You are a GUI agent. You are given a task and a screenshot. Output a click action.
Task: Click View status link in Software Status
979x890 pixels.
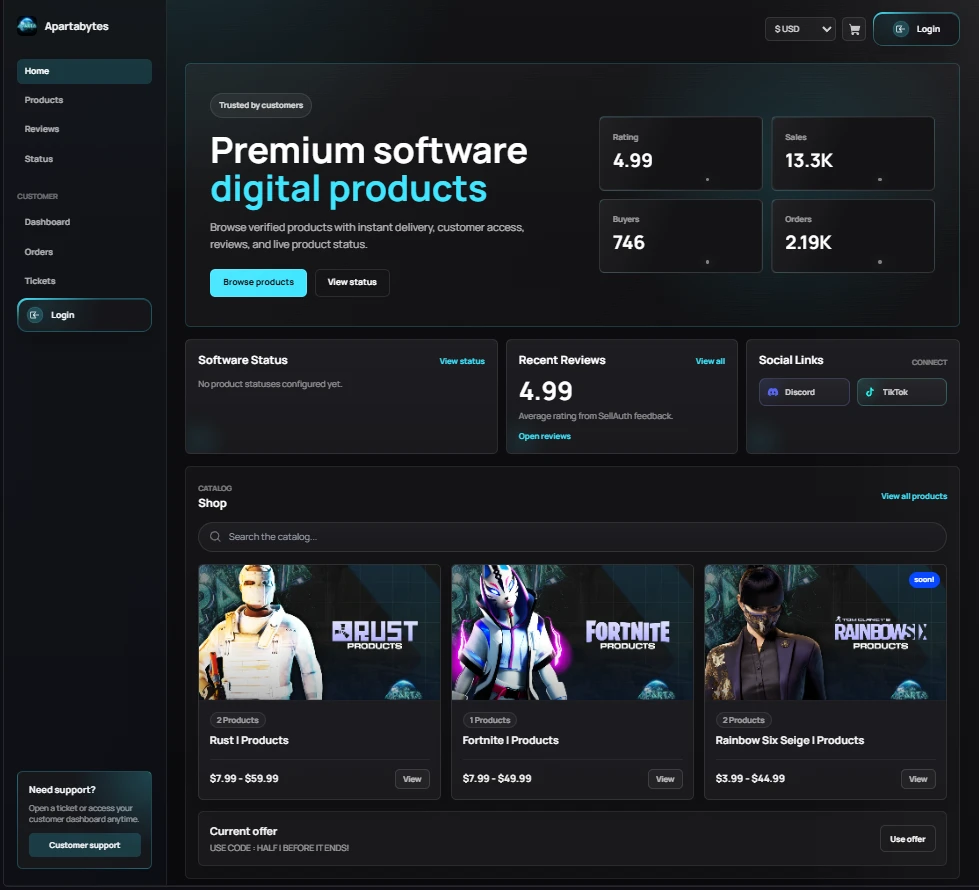pyautogui.click(x=462, y=361)
